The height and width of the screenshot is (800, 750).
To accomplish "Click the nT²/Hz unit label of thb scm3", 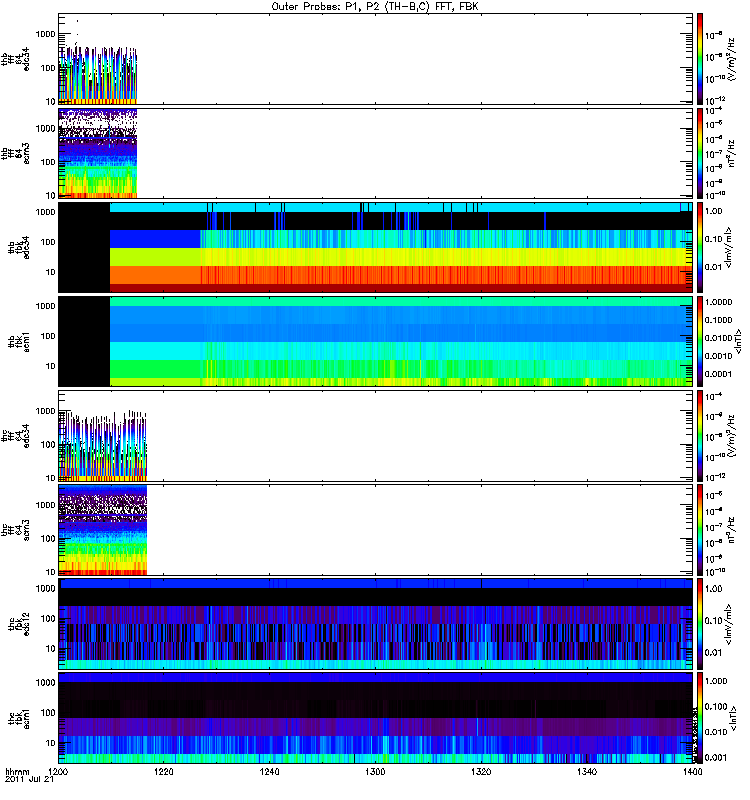I will pyautogui.click(x=731, y=153).
